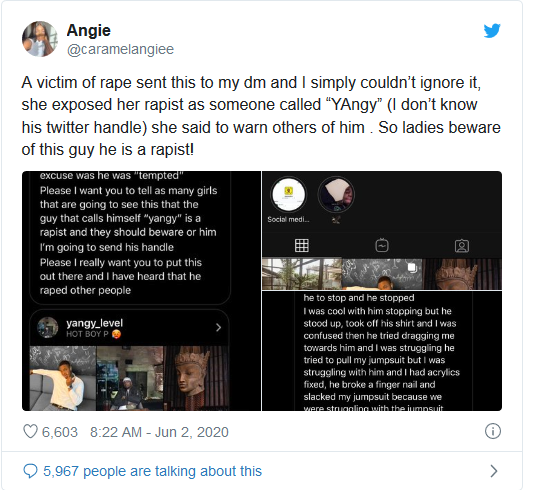Select the tagged photos icon in screenshot
Viewport: 550px width, 490px height.
pyautogui.click(x=462, y=246)
